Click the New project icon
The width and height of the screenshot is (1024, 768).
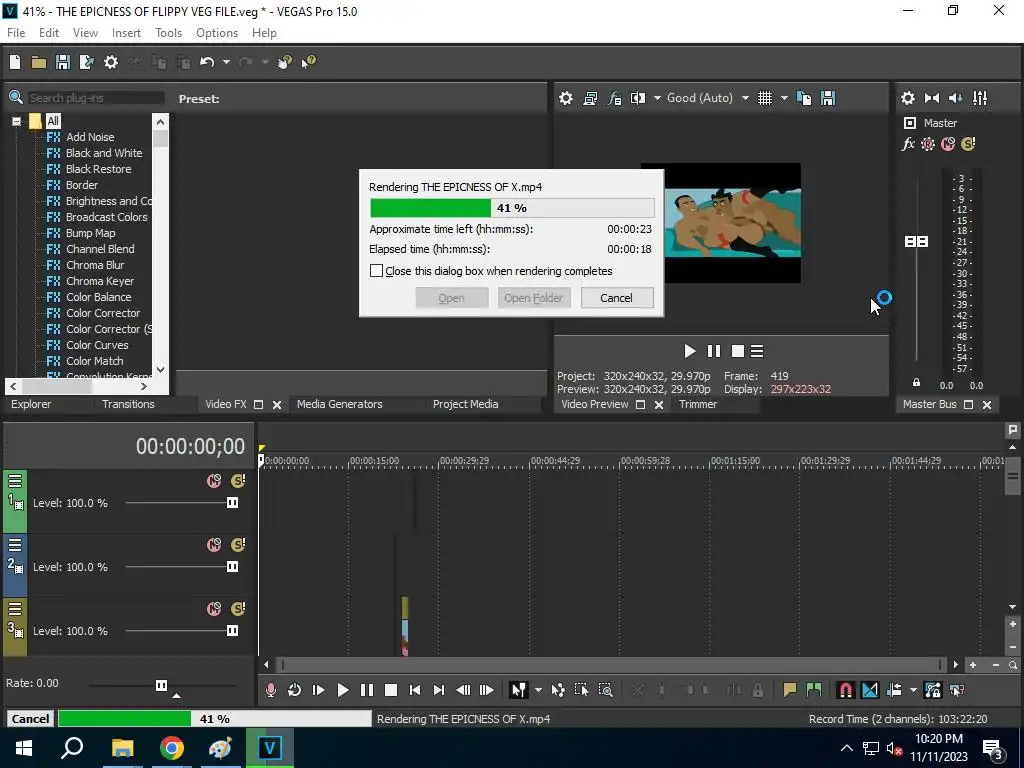[x=15, y=62]
